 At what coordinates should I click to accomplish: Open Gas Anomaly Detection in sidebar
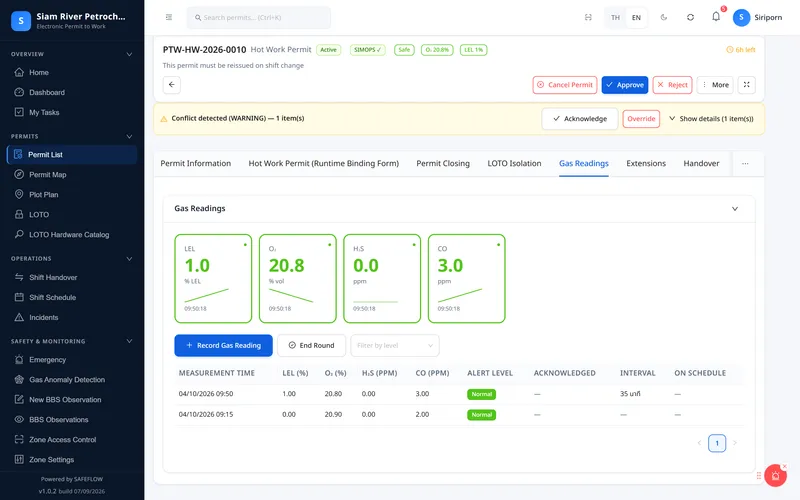pyautogui.click(x=67, y=380)
